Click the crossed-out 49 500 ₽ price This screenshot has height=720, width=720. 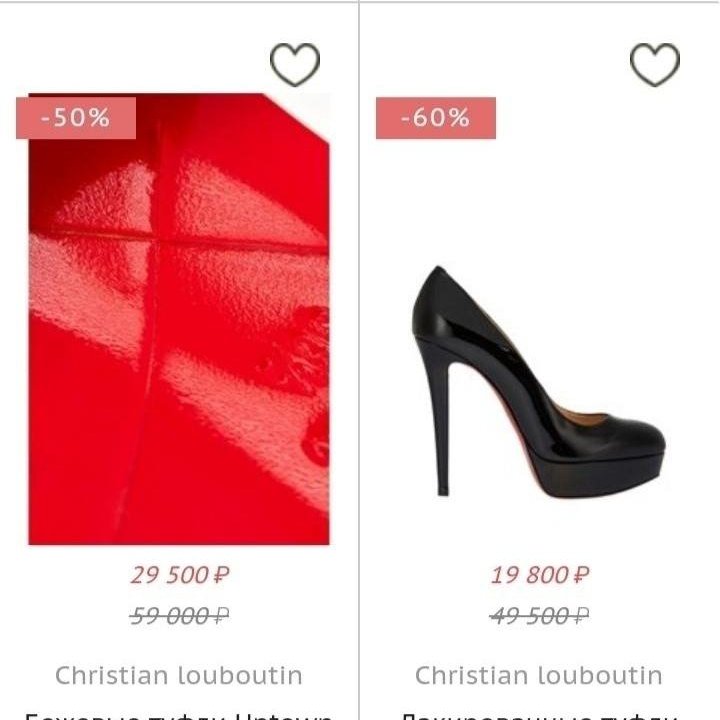[540, 616]
